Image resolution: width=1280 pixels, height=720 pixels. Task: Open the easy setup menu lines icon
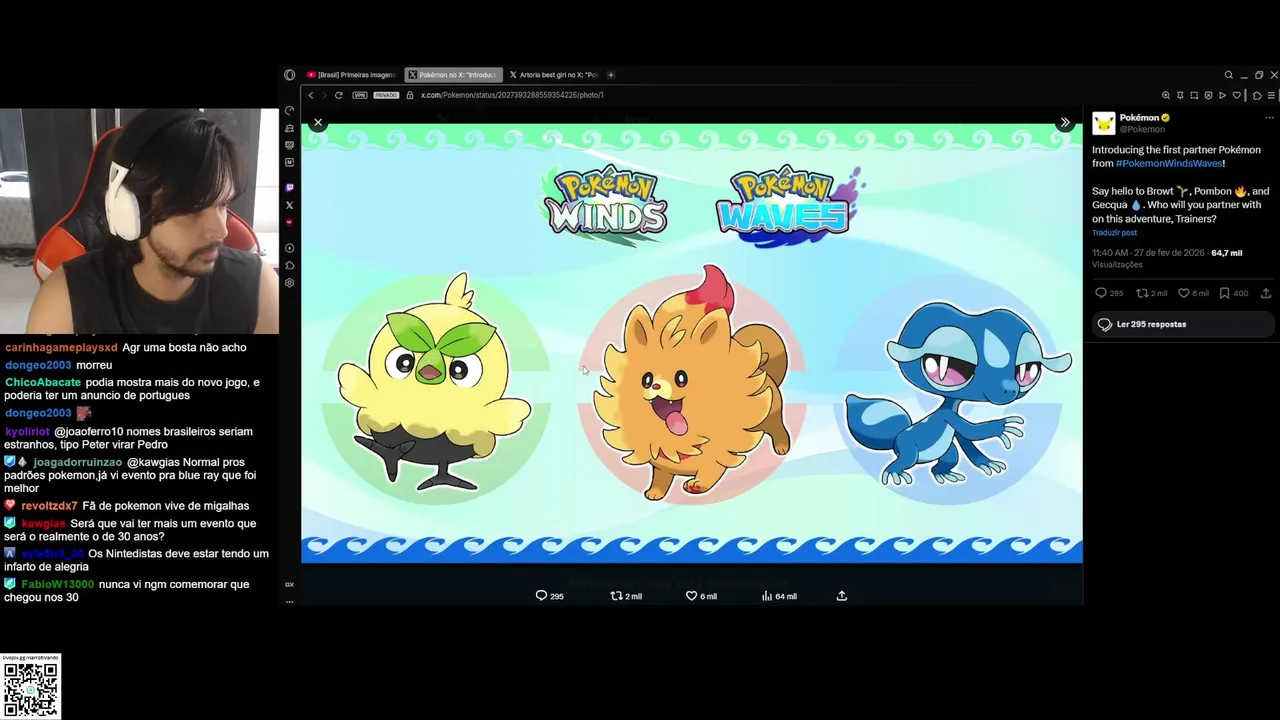pyautogui.click(x=1271, y=95)
